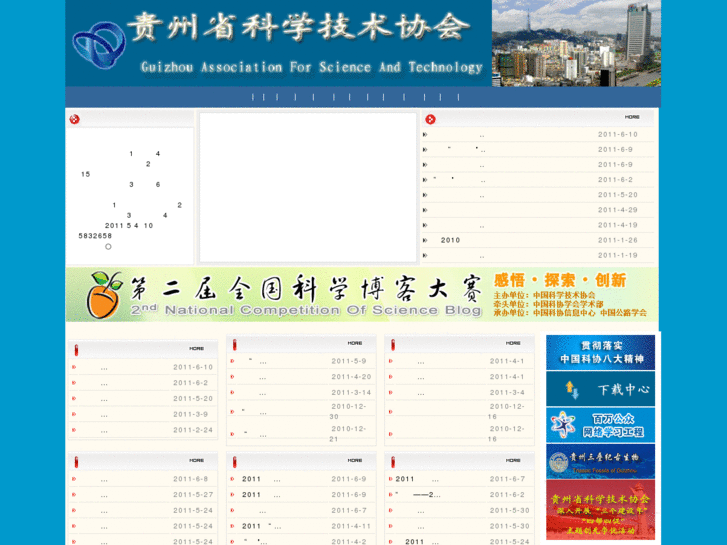Click the red bullet beside the 2011-3-9 entry
Viewport: 727px width, 545px height.
click(x=74, y=414)
